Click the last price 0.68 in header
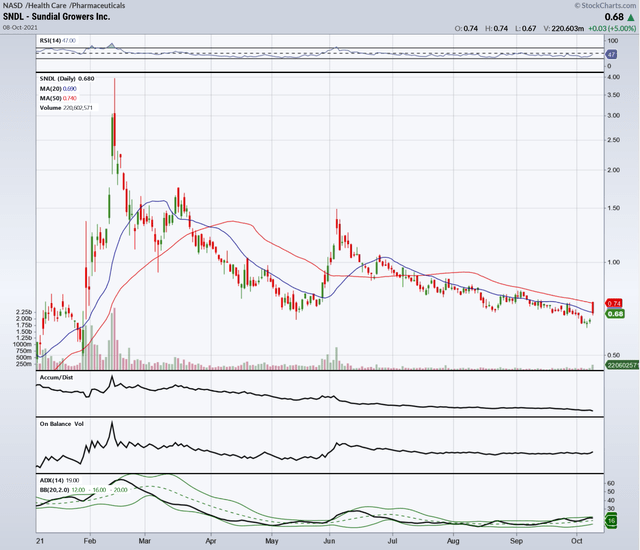This screenshot has height=550, width=640. (x=614, y=17)
